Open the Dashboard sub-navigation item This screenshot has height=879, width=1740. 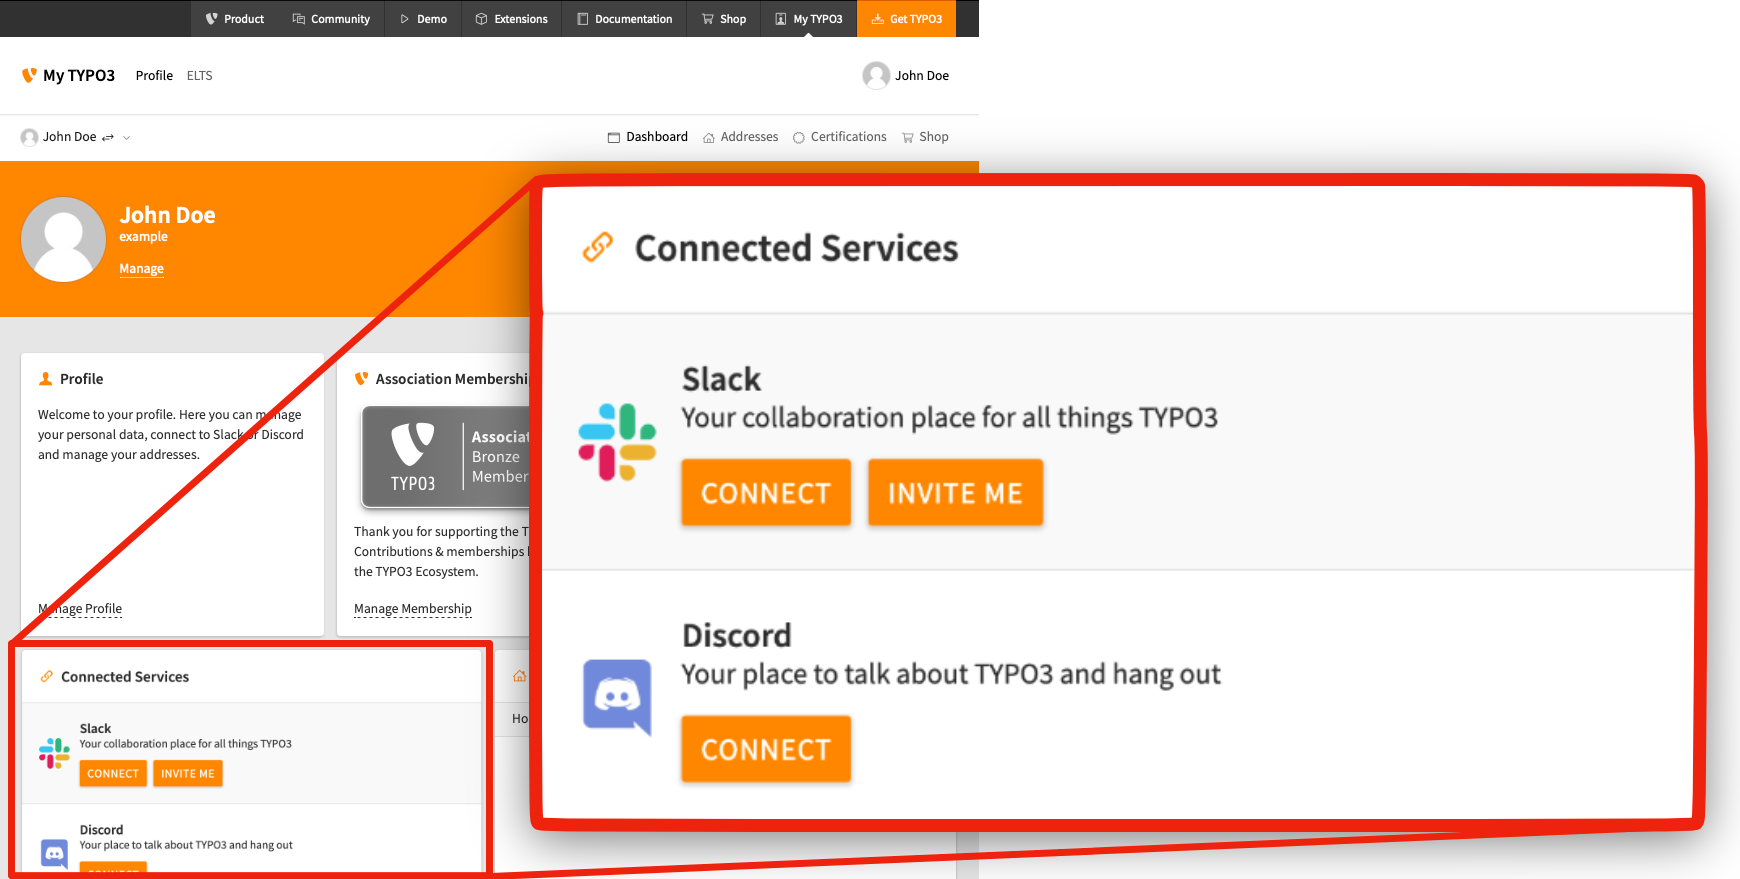(x=647, y=137)
